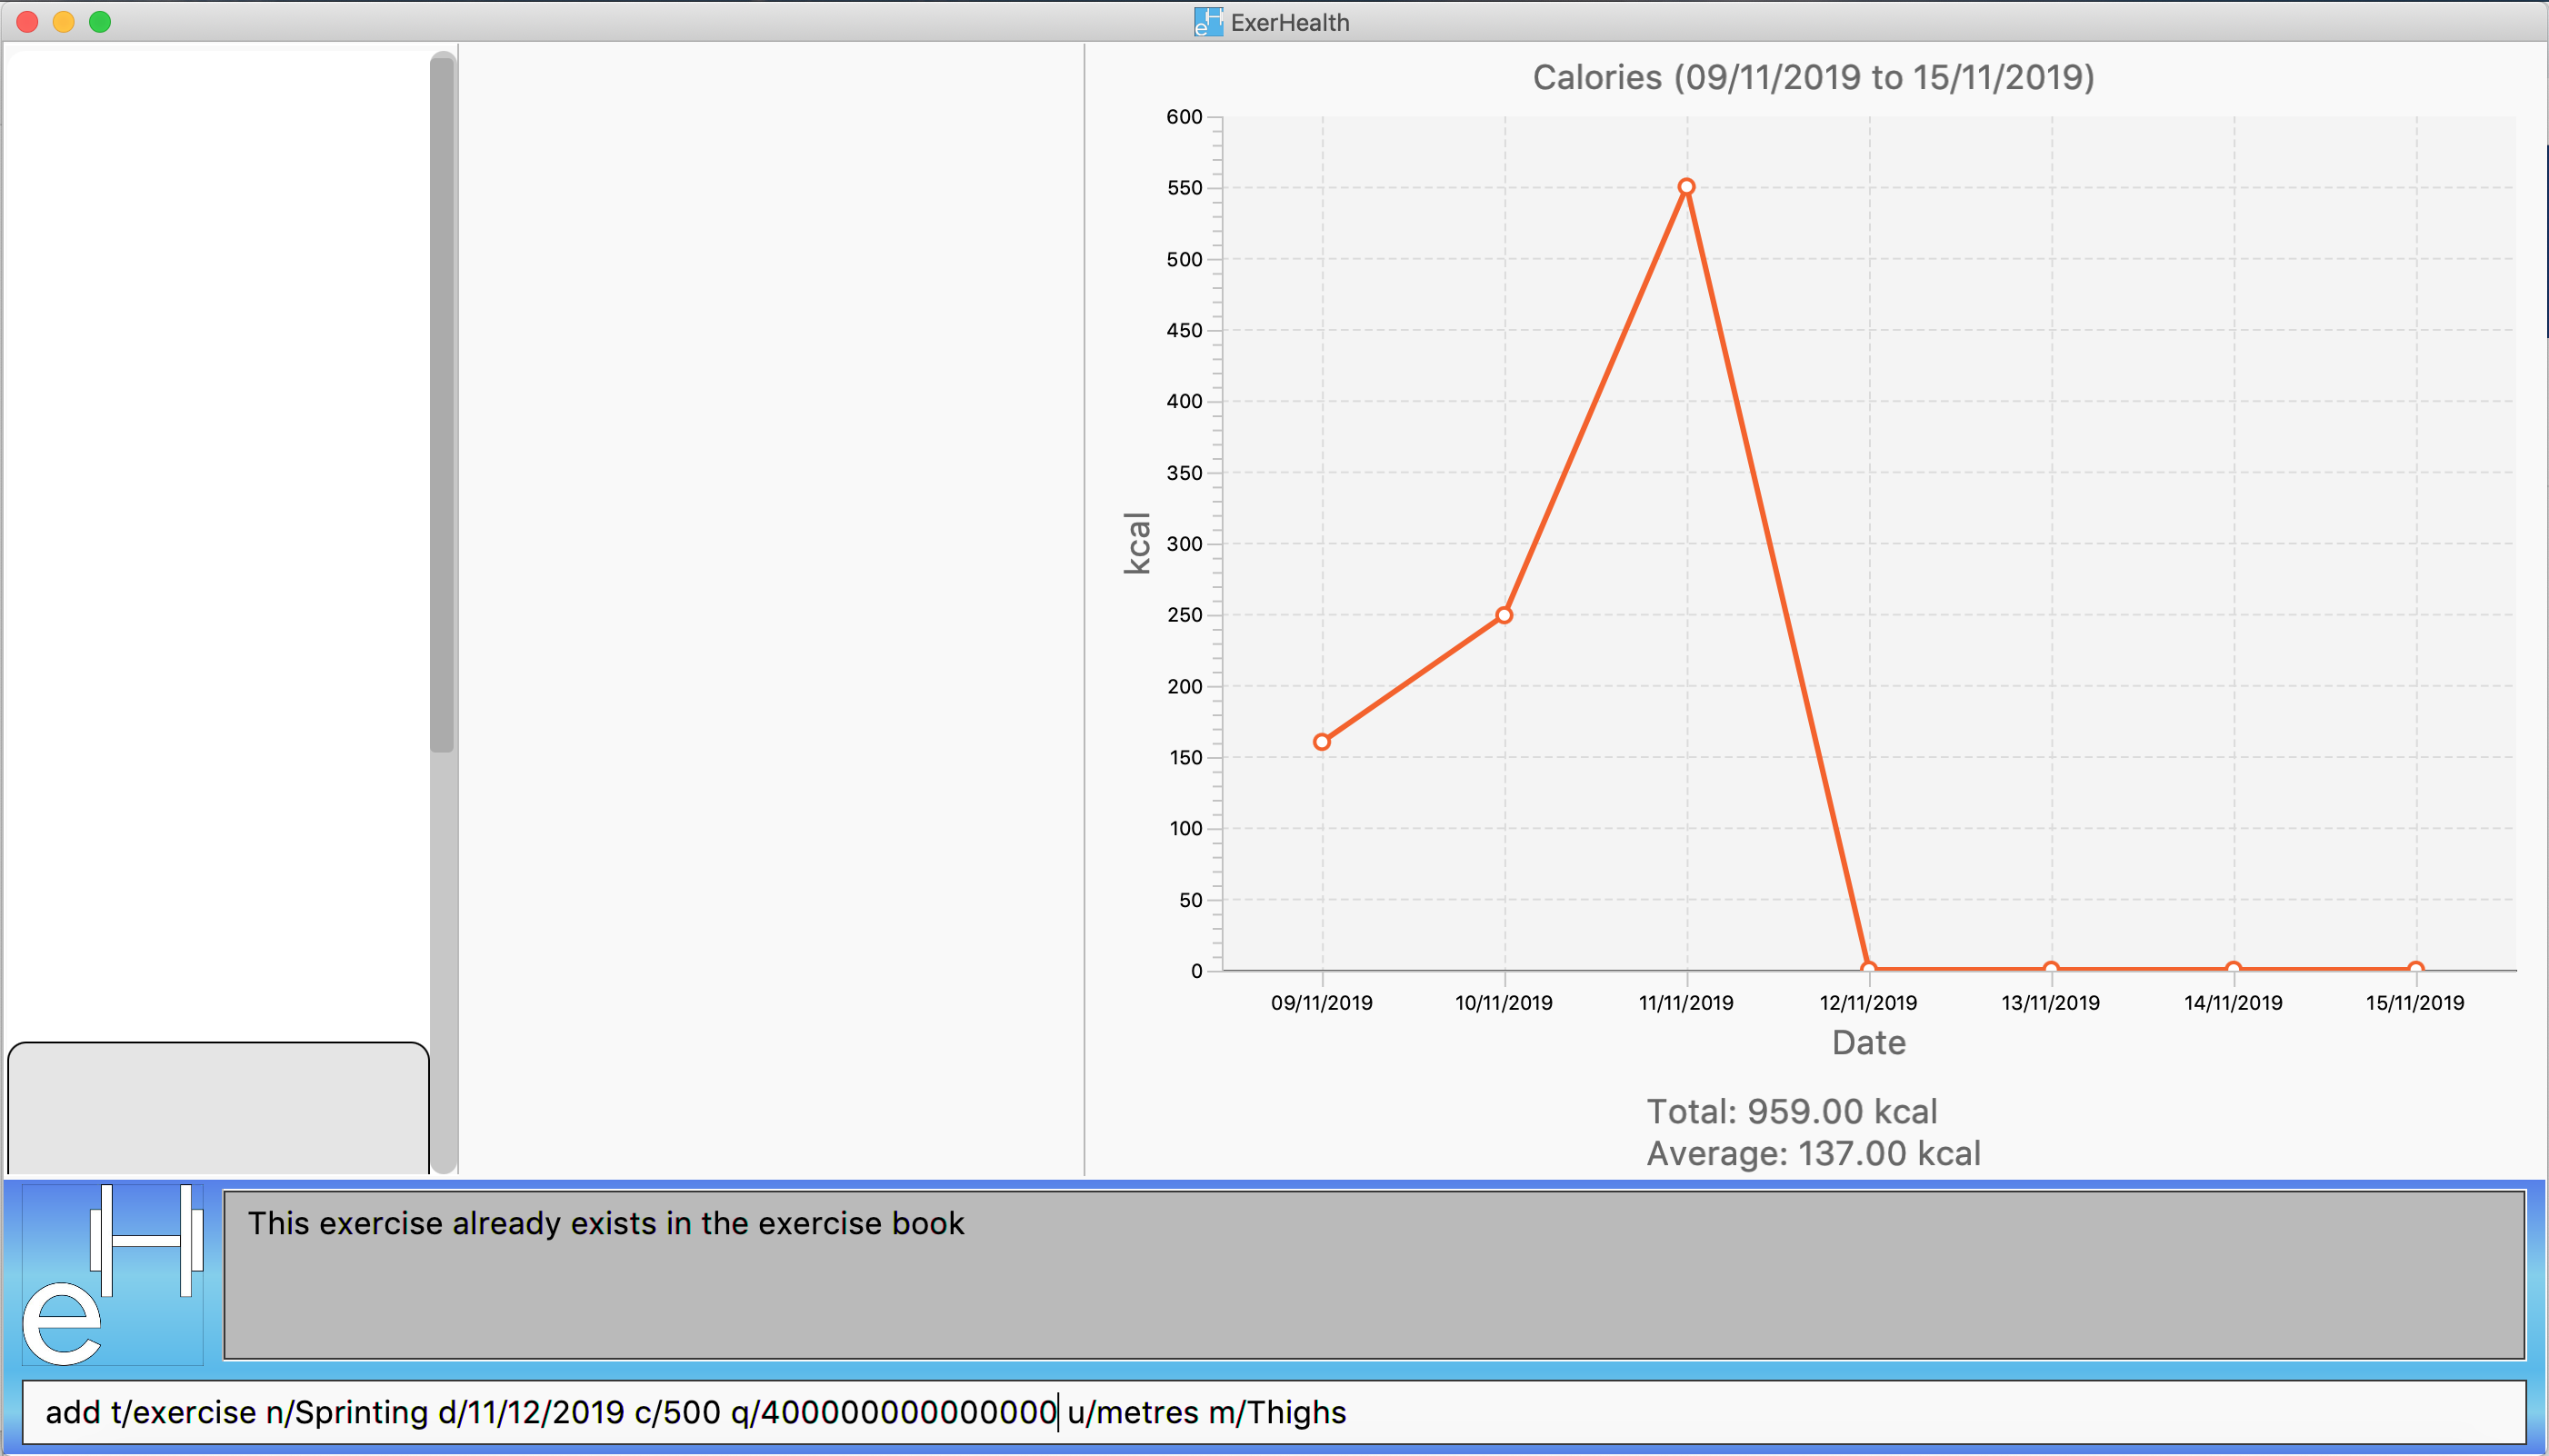Click the Total 959.00 kcal label
Screen dimensions: 2549x1456
1791,1111
